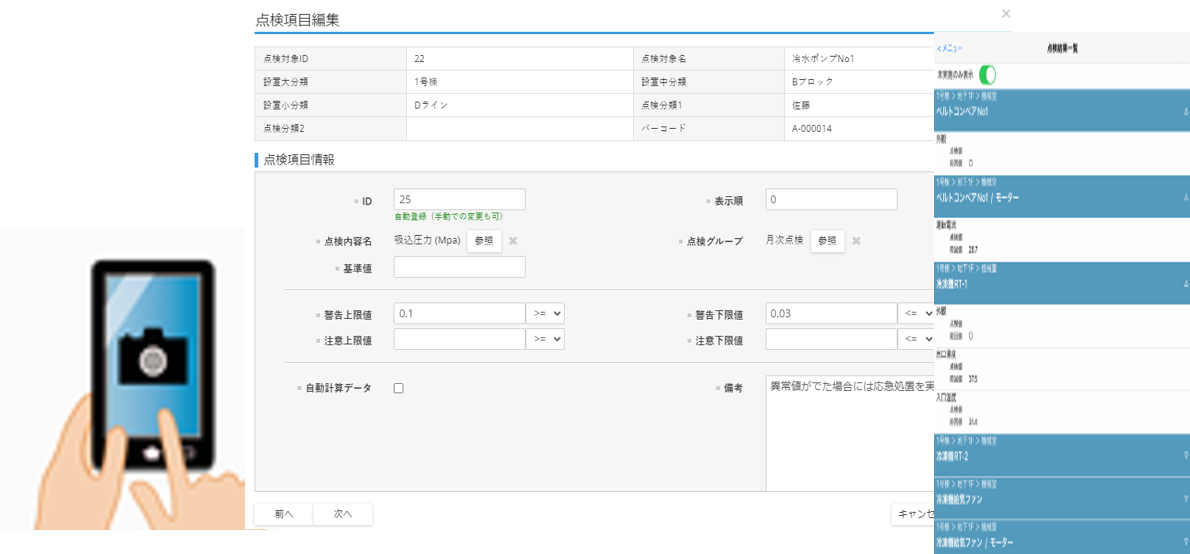Click the 月次点検 group text
The image size is (1190, 554).
coord(785,241)
